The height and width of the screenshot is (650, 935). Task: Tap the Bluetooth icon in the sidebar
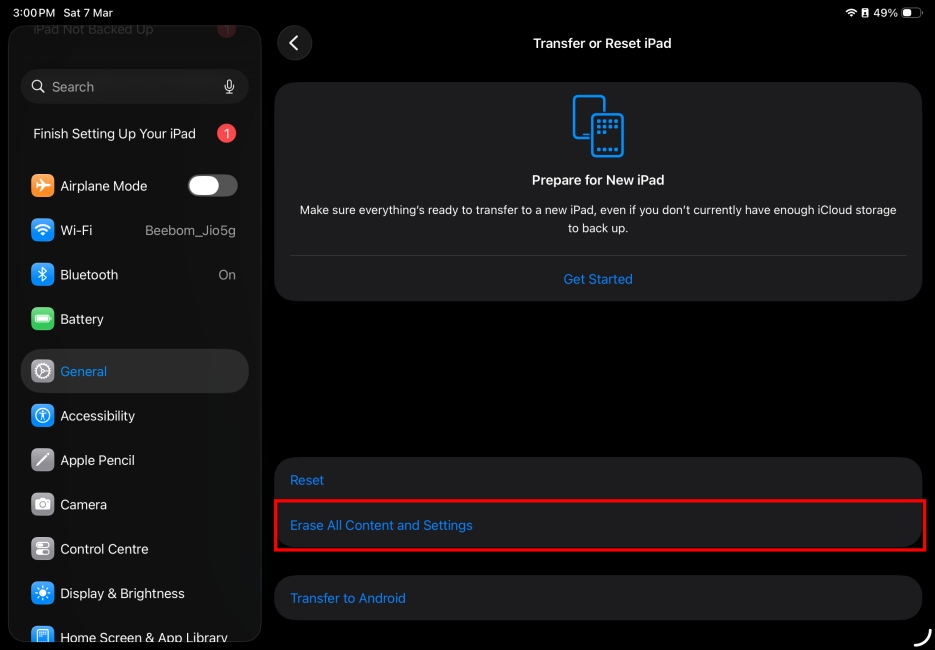pos(41,274)
